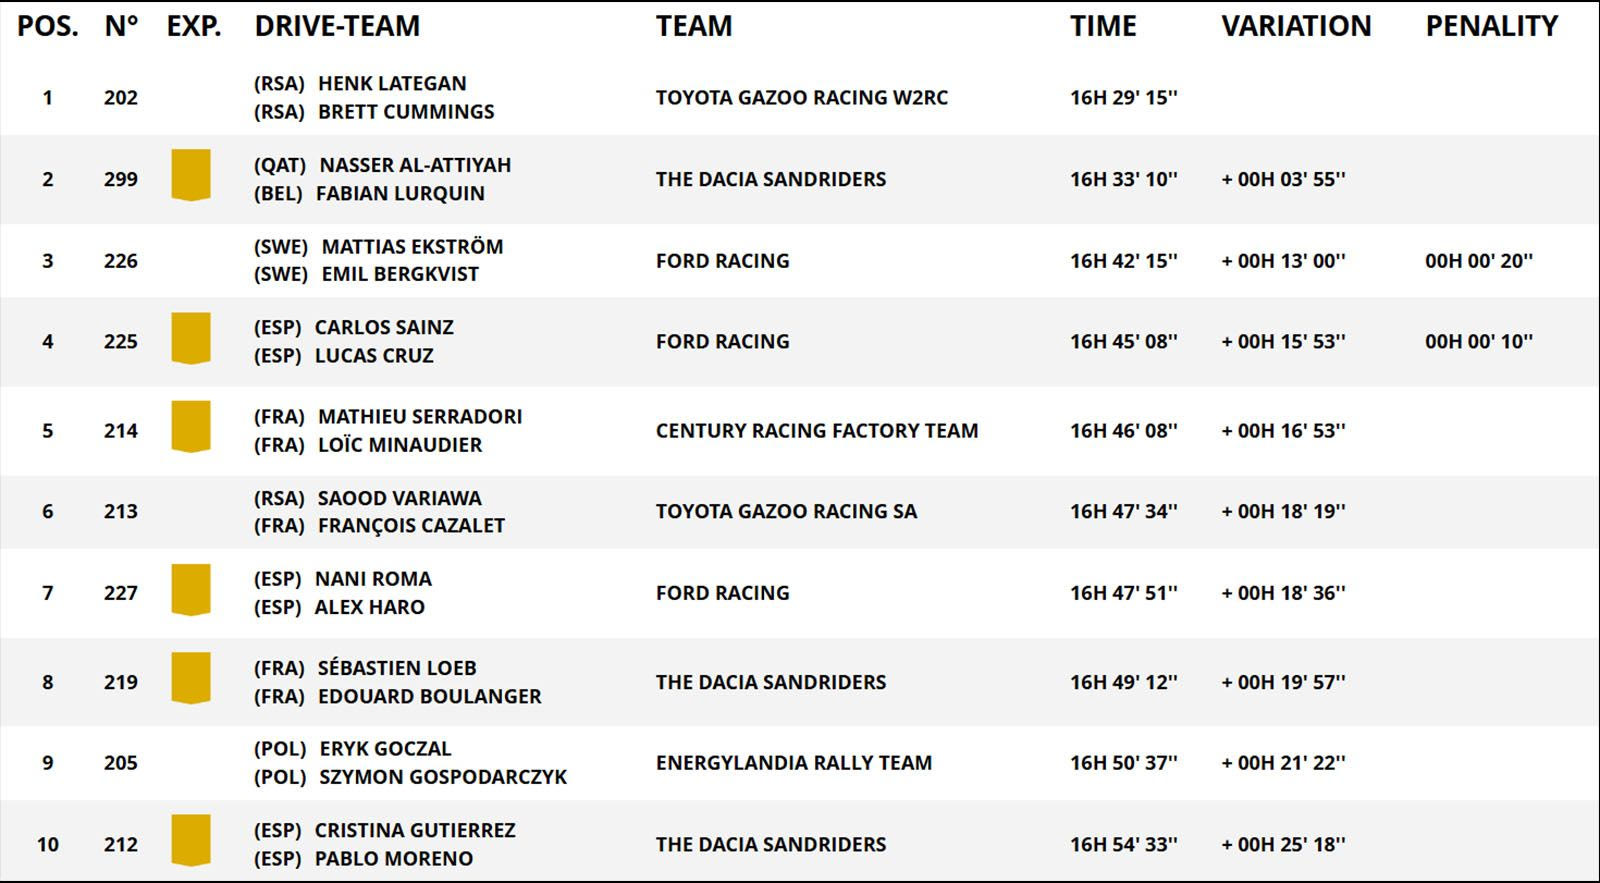This screenshot has width=1600, height=883.
Task: Click the yellow EXP badge for Nani Roma
Action: coord(190,590)
